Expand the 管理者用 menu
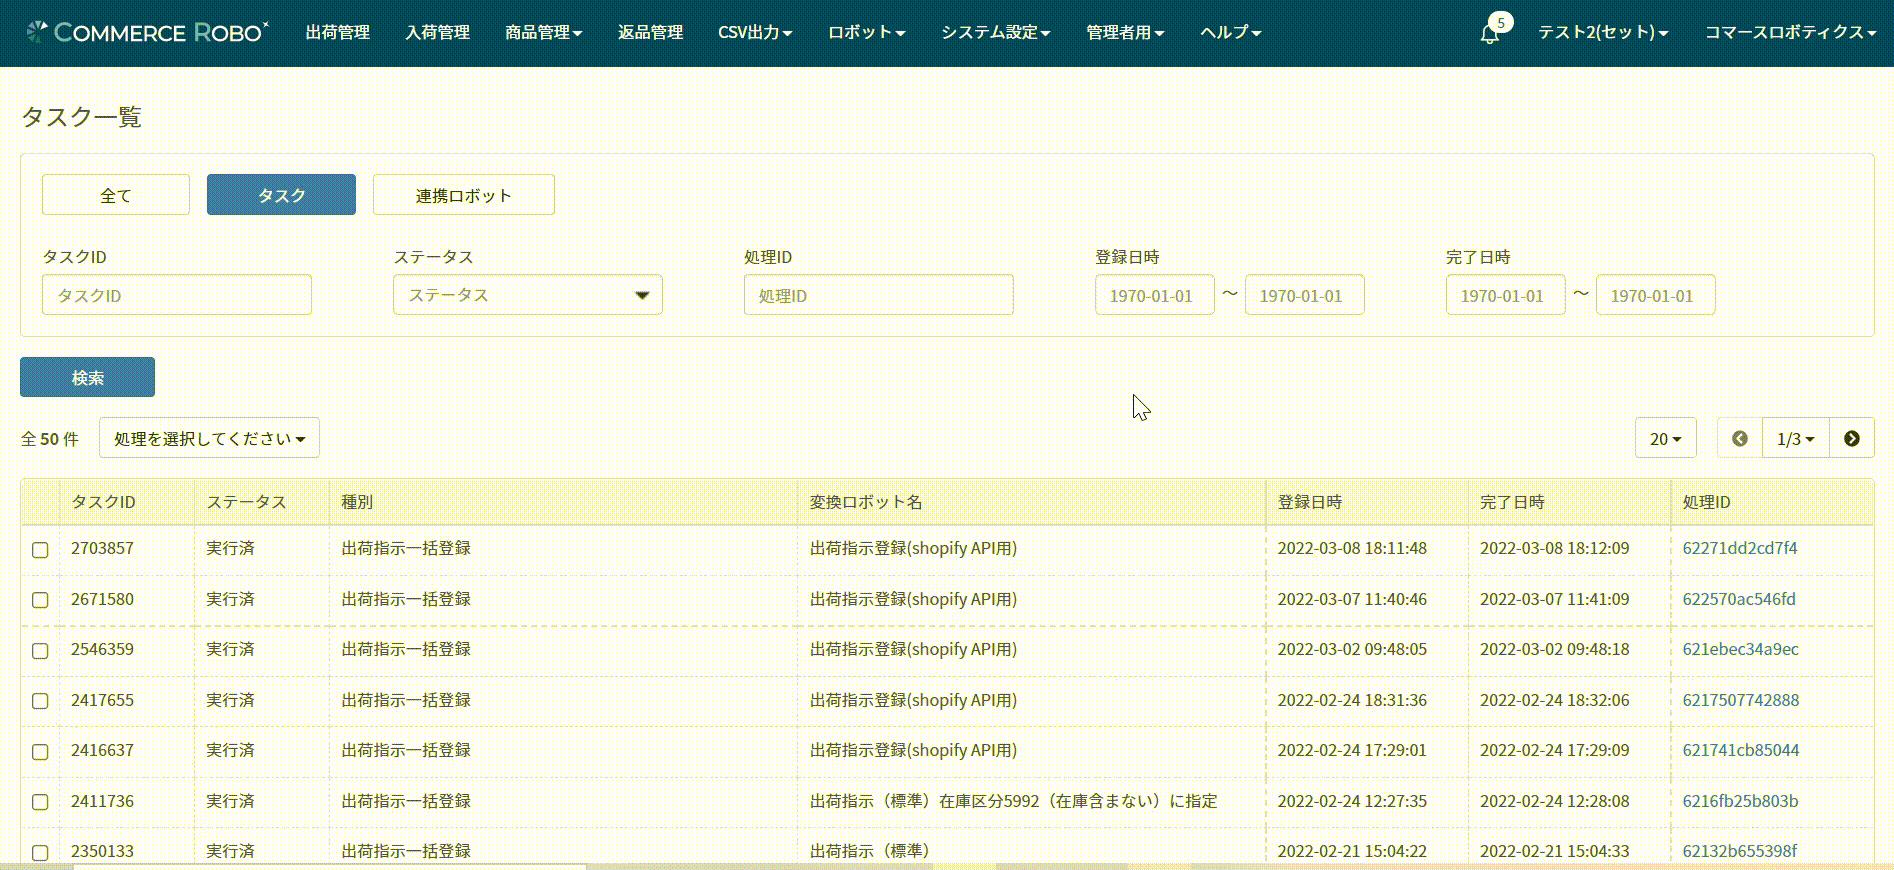Viewport: 1894px width, 870px height. coord(1125,32)
